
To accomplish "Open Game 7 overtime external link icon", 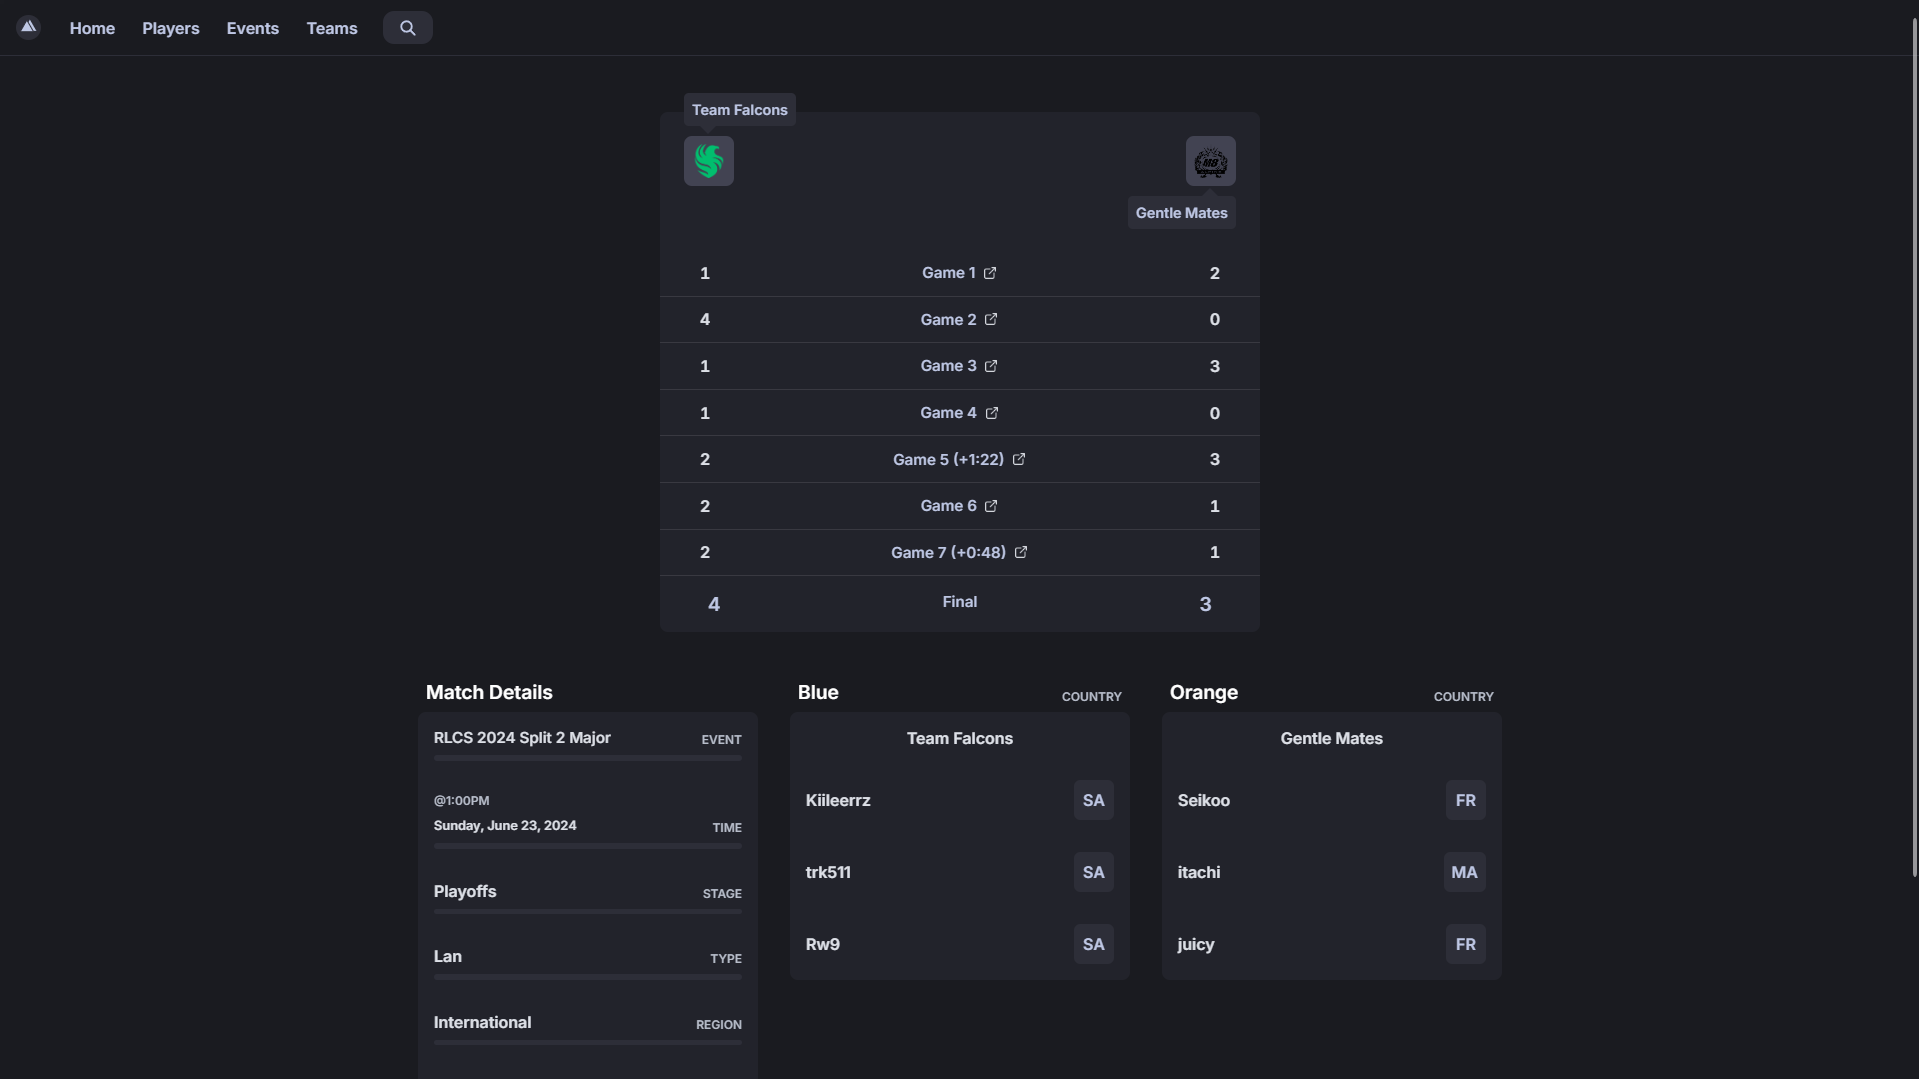I will [1021, 552].
